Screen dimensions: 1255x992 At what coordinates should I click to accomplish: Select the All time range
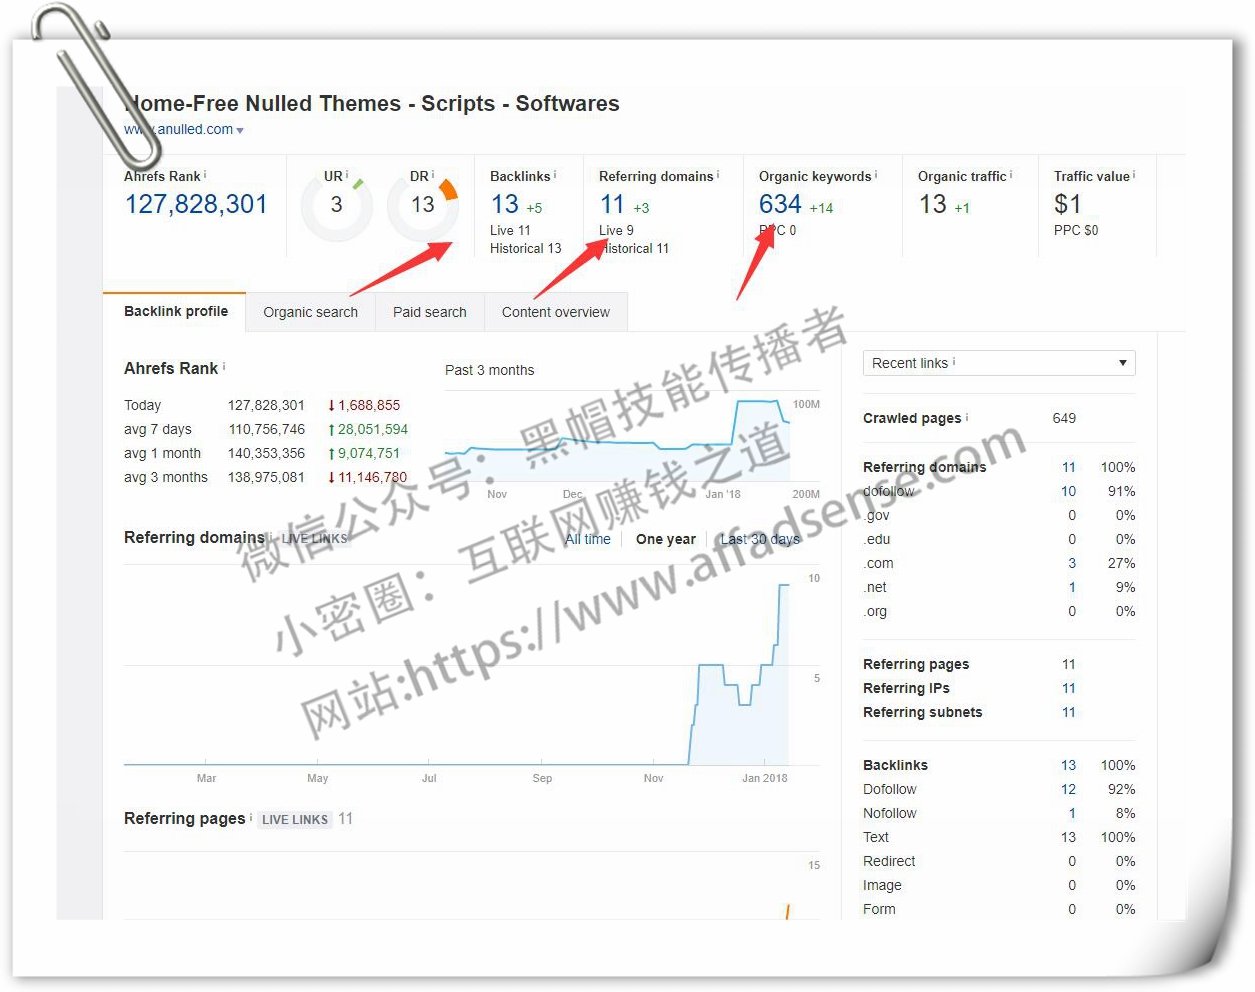tap(588, 539)
